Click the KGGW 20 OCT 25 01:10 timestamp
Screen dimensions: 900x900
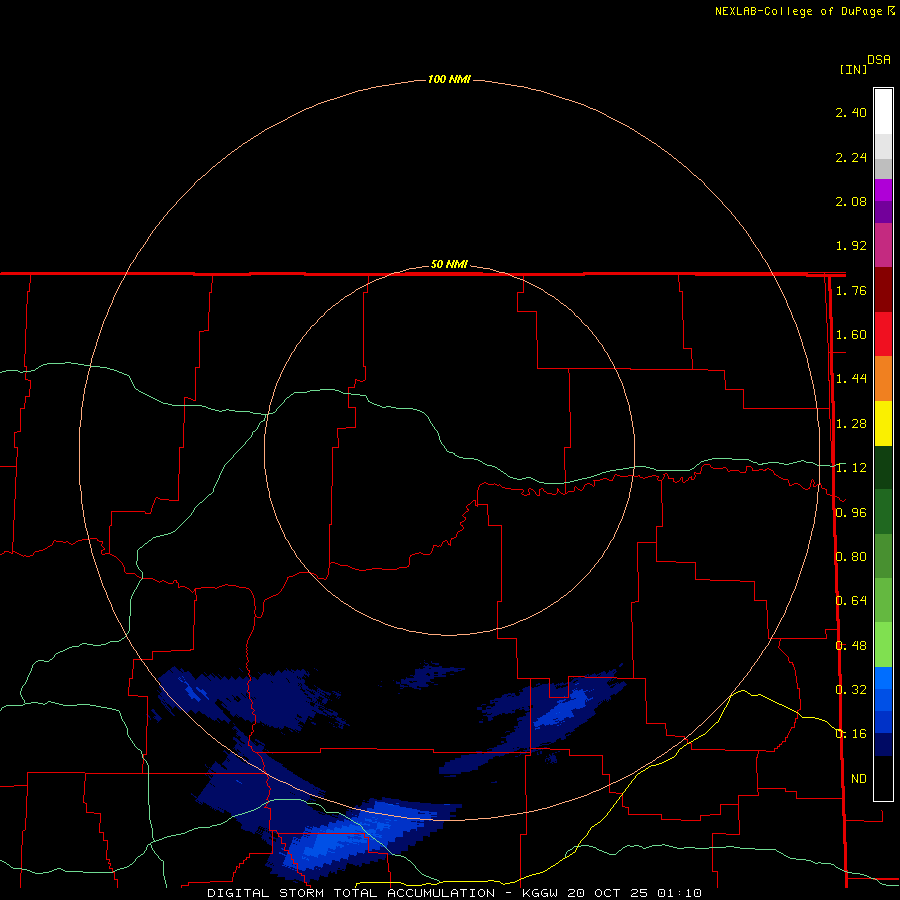click(x=612, y=893)
